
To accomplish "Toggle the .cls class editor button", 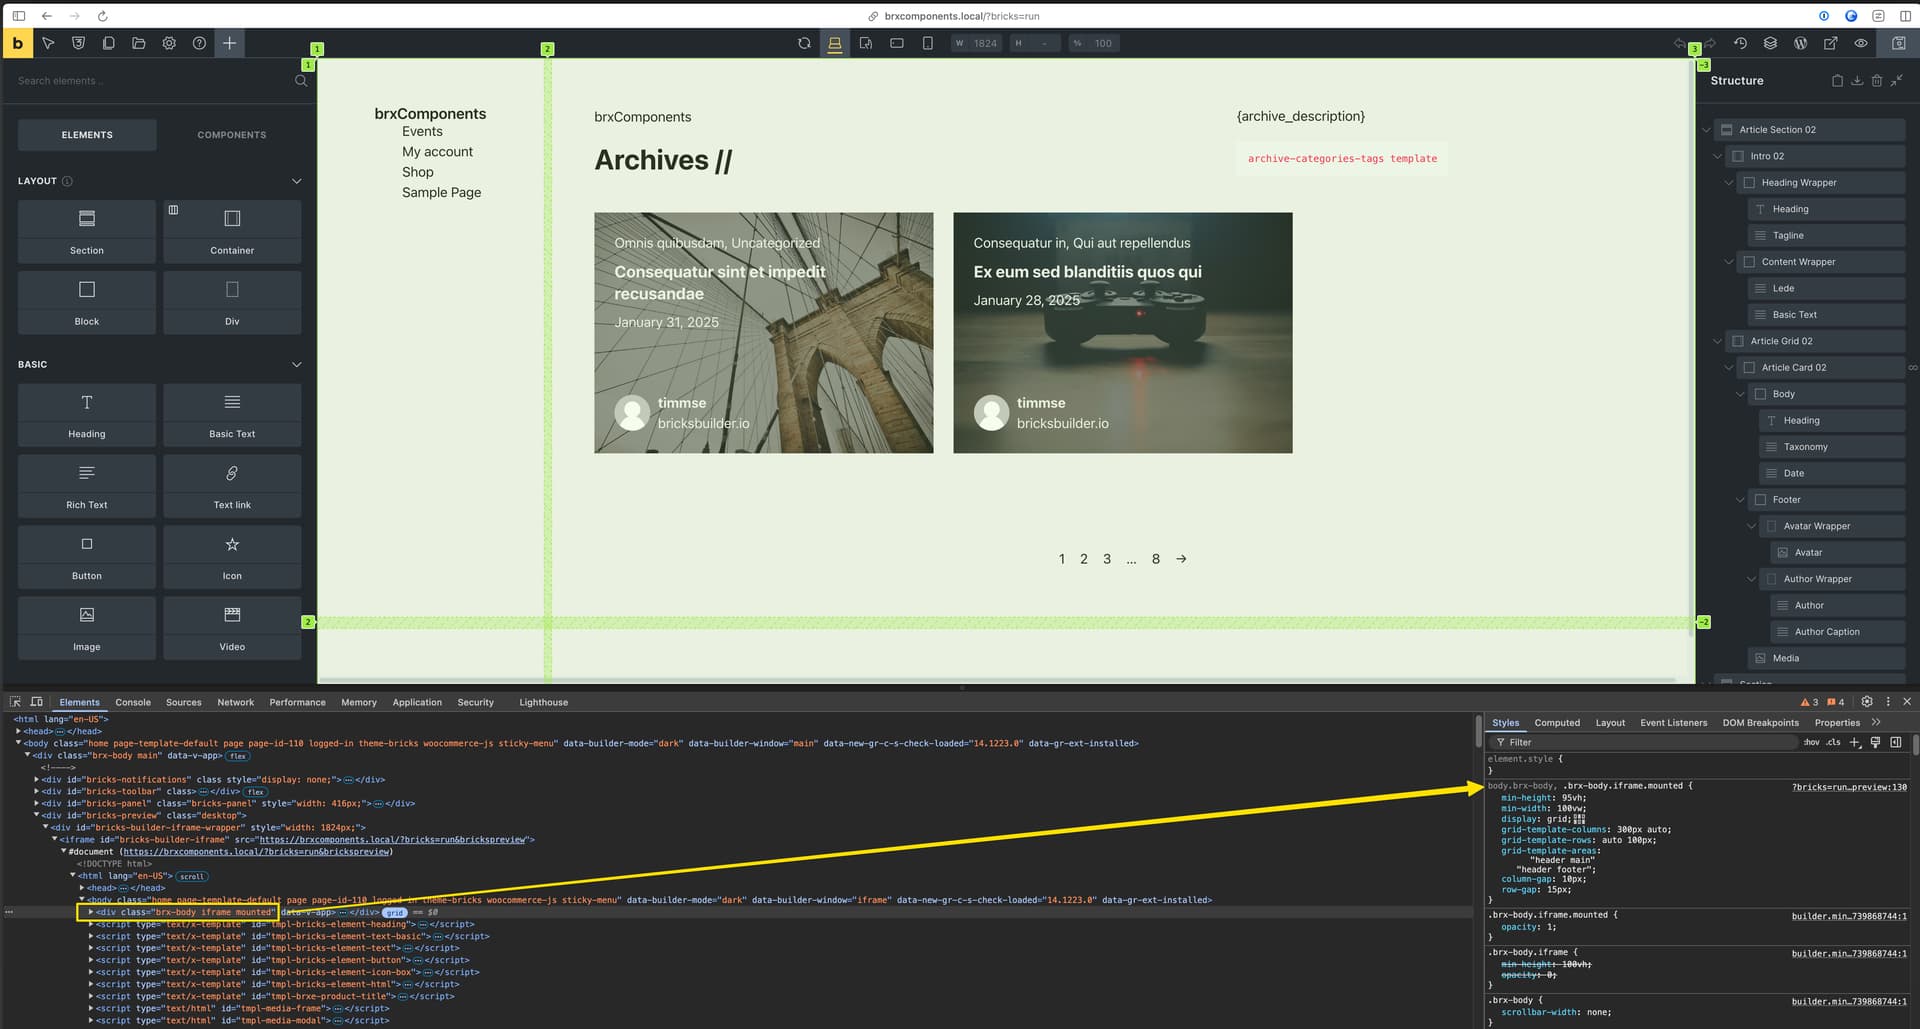I will point(1833,742).
